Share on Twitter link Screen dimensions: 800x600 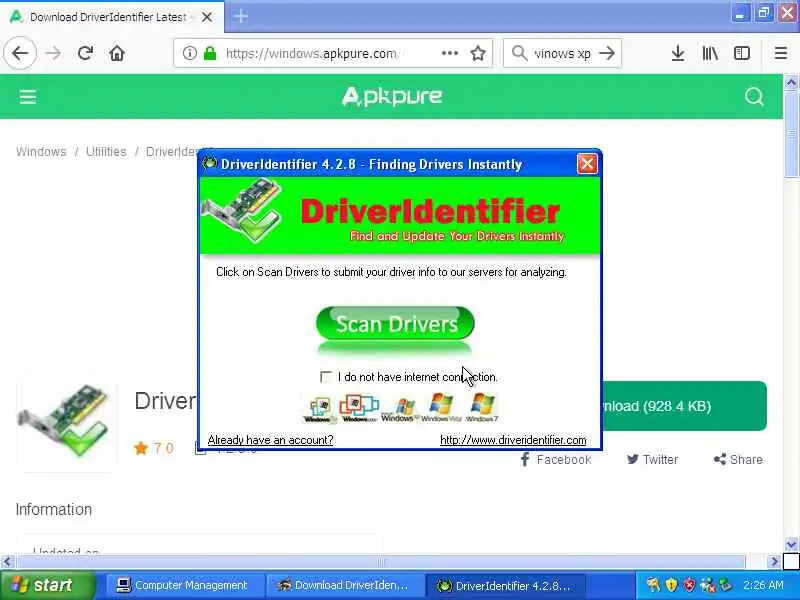[x=653, y=460]
